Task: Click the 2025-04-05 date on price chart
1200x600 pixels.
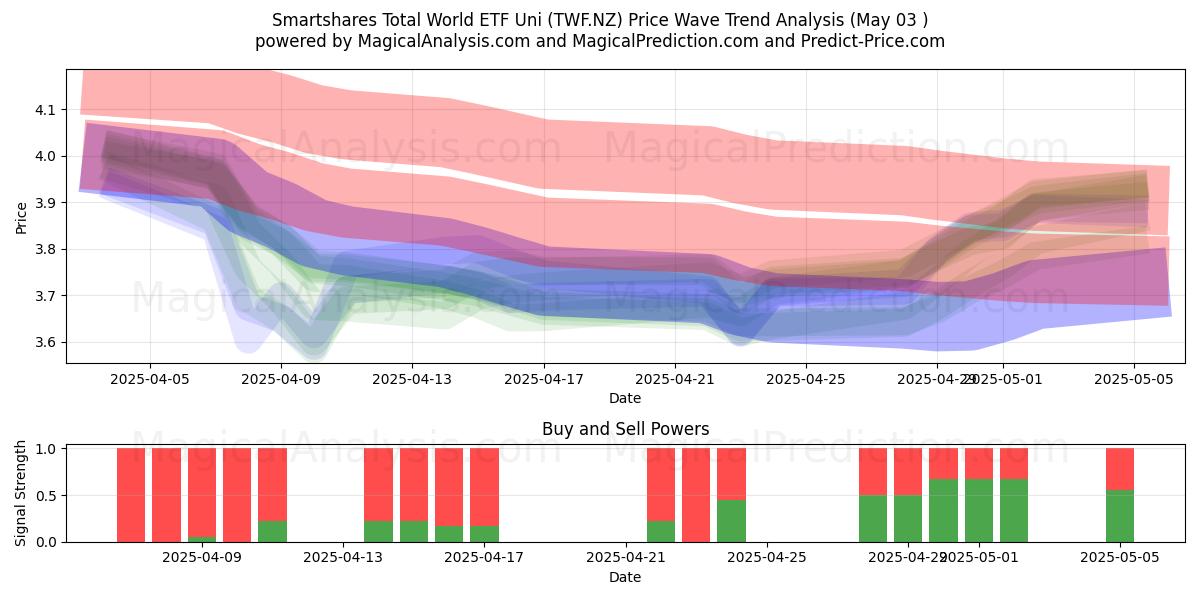Action: point(150,379)
